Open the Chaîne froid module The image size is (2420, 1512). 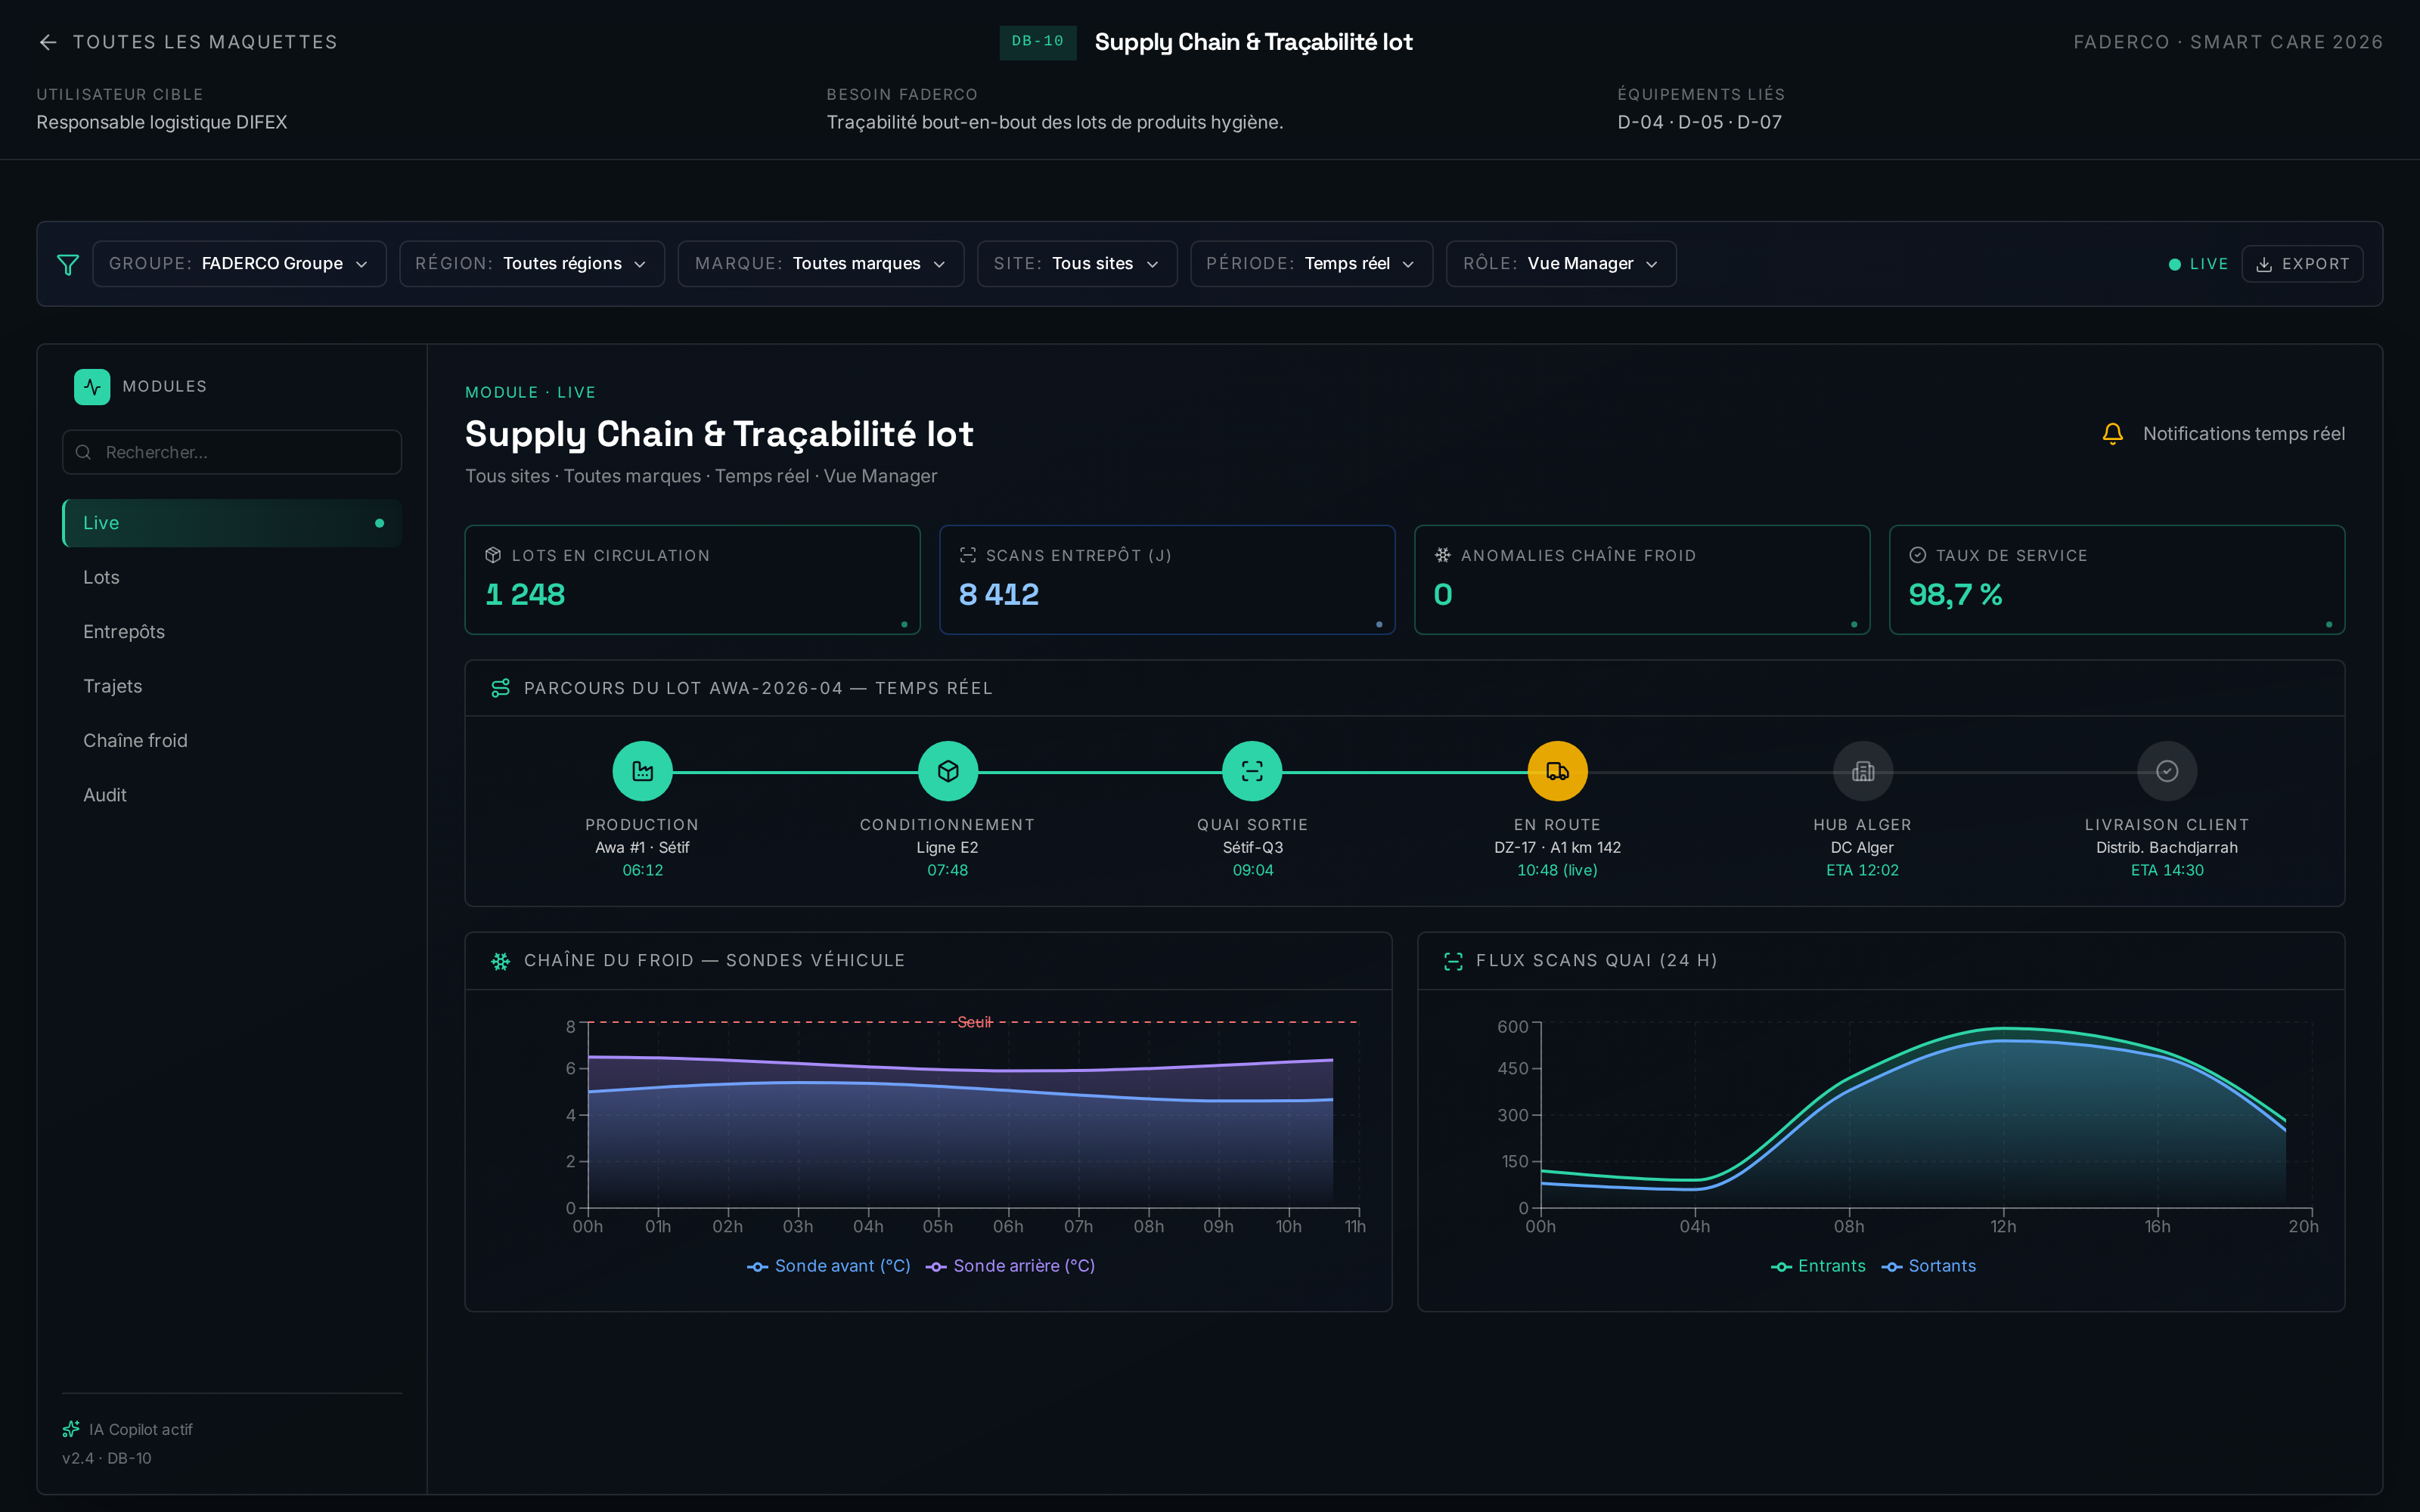pyautogui.click(x=232, y=740)
